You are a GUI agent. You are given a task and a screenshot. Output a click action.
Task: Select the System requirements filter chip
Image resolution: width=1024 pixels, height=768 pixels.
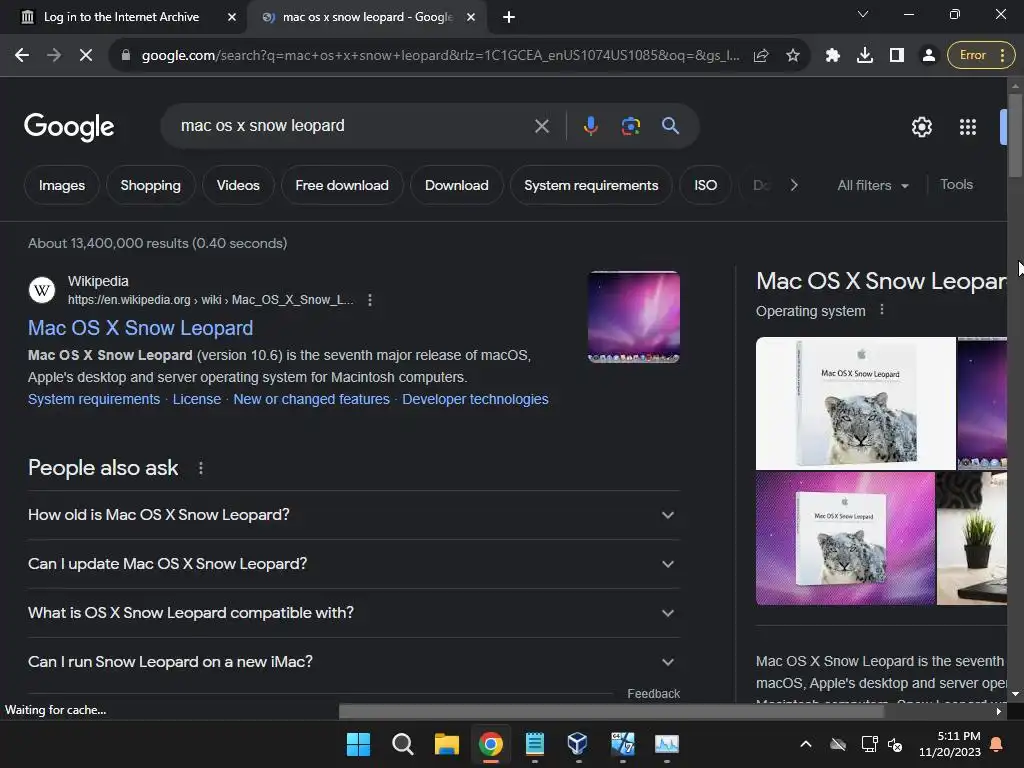(591, 185)
